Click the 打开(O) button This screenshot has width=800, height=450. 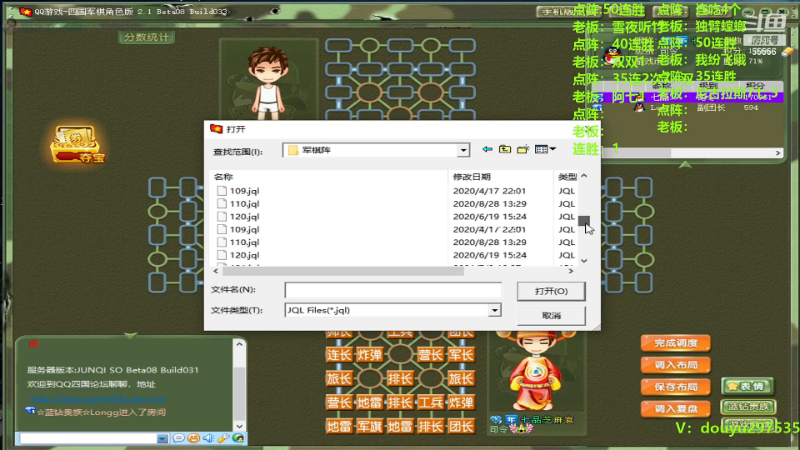[x=551, y=291]
